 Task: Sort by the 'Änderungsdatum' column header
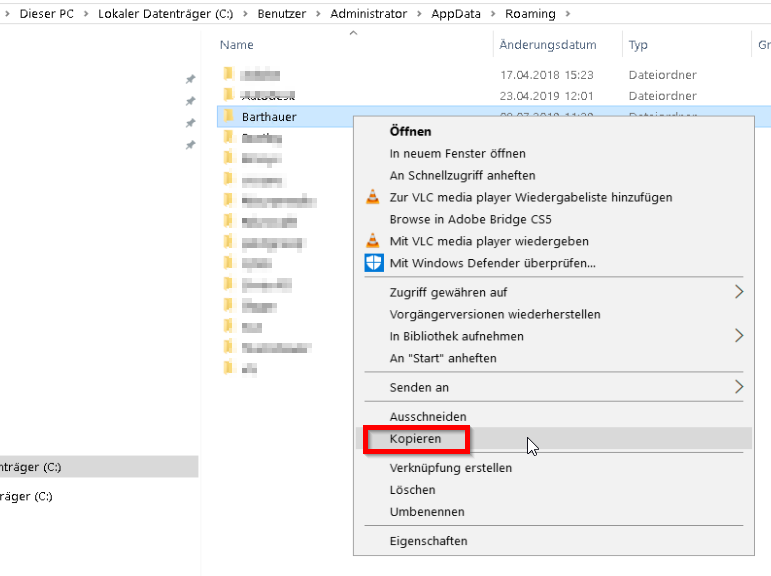[x=548, y=45]
